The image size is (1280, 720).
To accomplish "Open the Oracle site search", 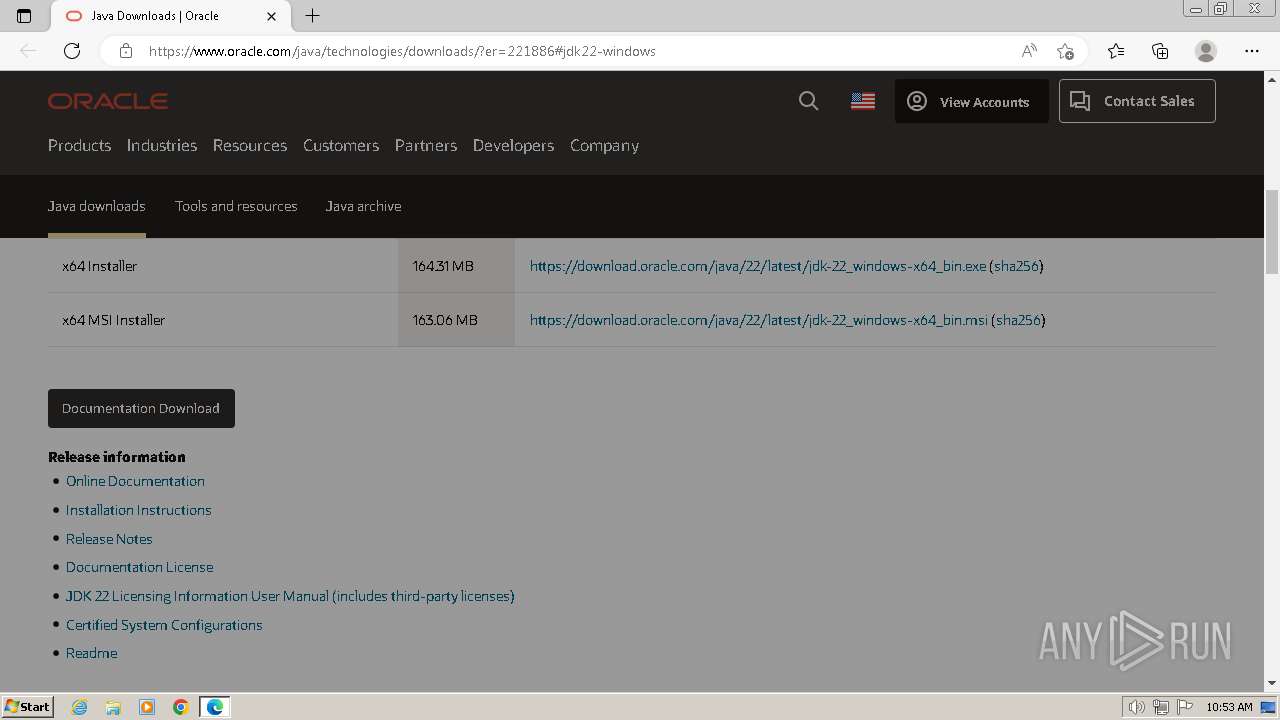I will pyautogui.click(x=809, y=101).
